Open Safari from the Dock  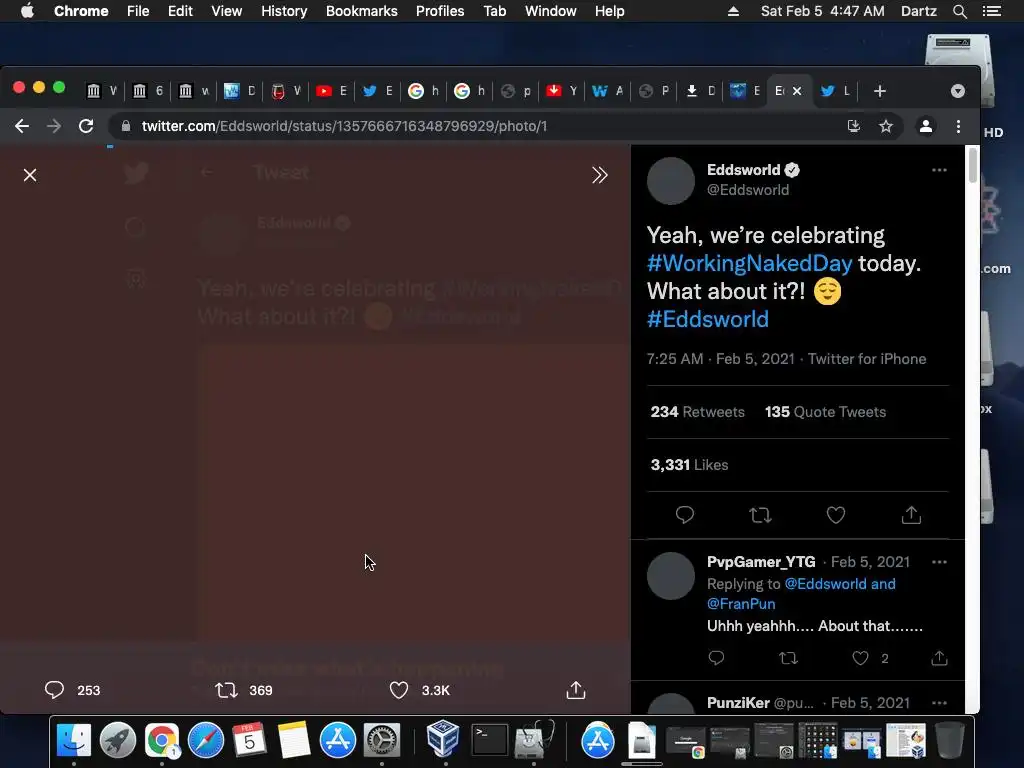[x=206, y=741]
